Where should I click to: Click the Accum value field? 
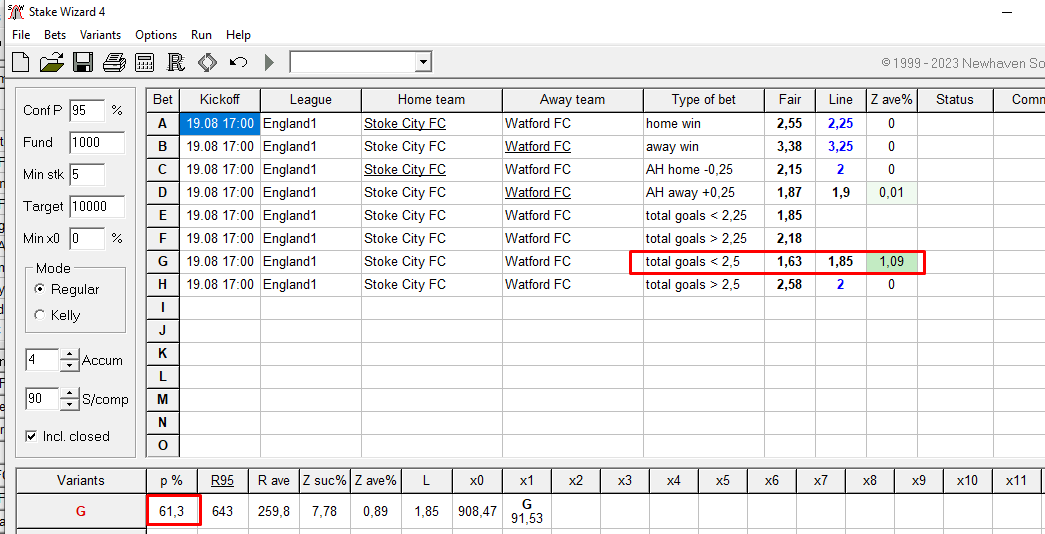coord(43,361)
